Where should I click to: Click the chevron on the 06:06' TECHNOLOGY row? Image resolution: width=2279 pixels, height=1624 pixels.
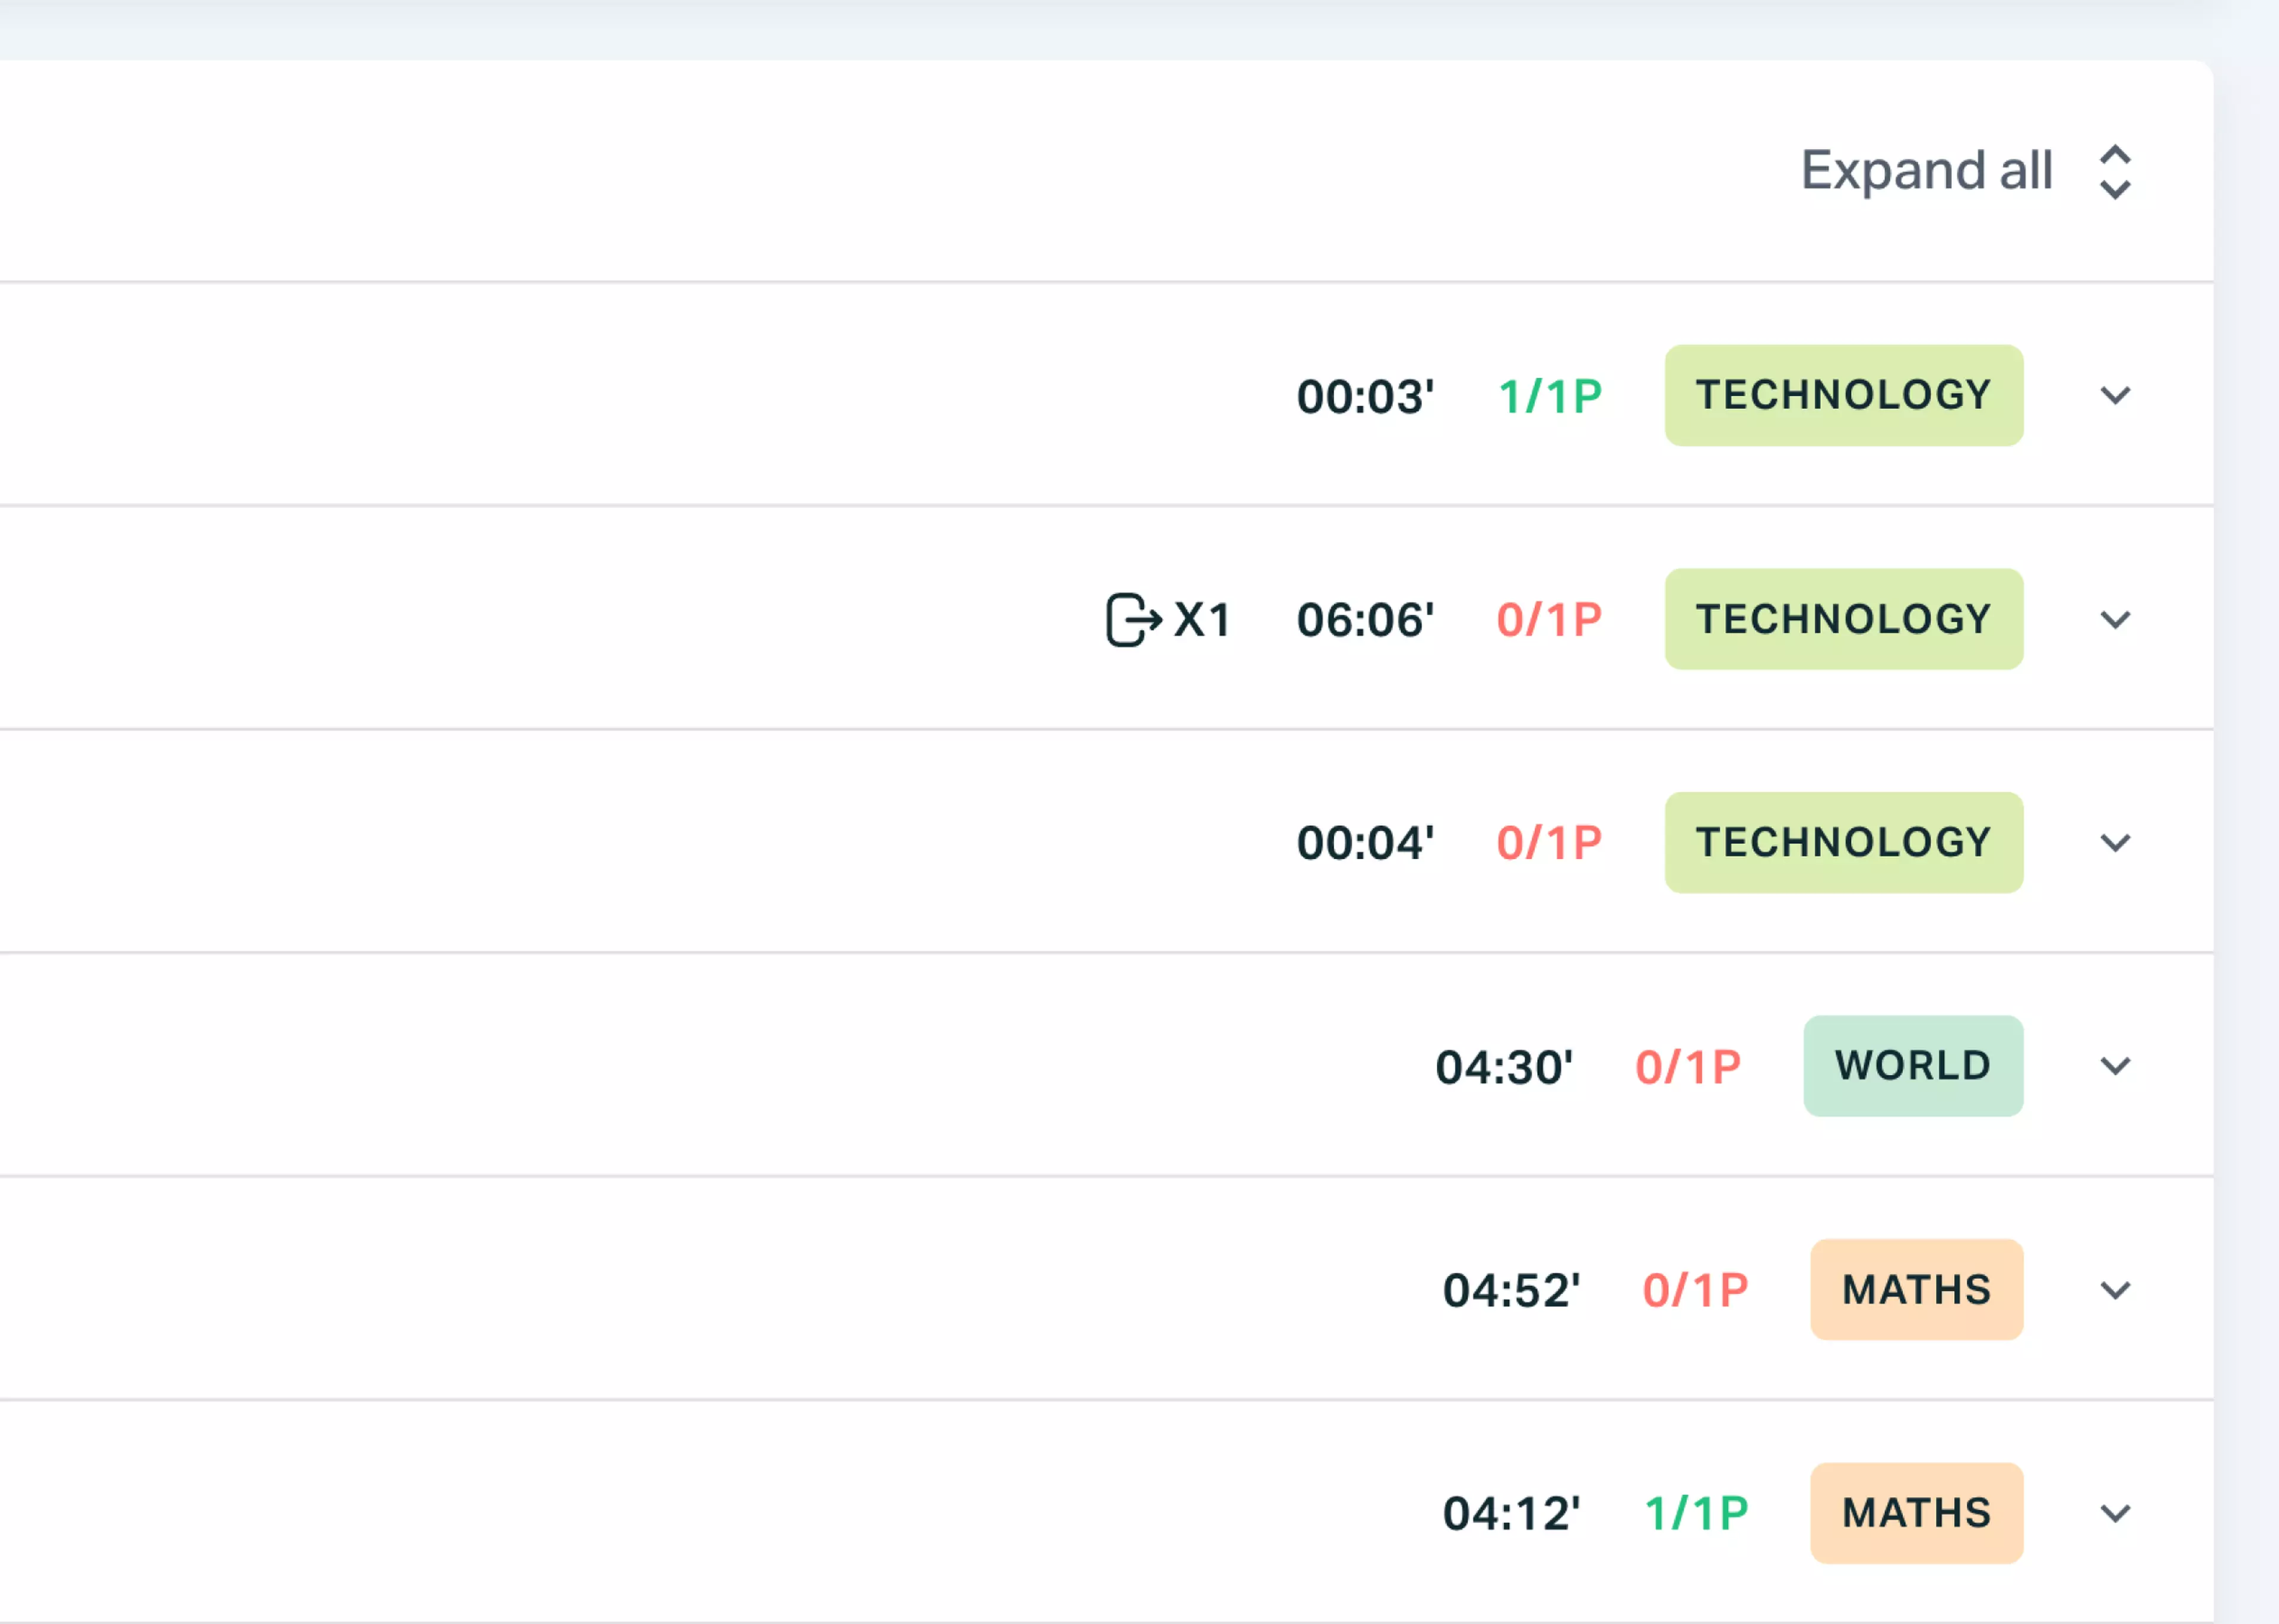click(x=2115, y=620)
